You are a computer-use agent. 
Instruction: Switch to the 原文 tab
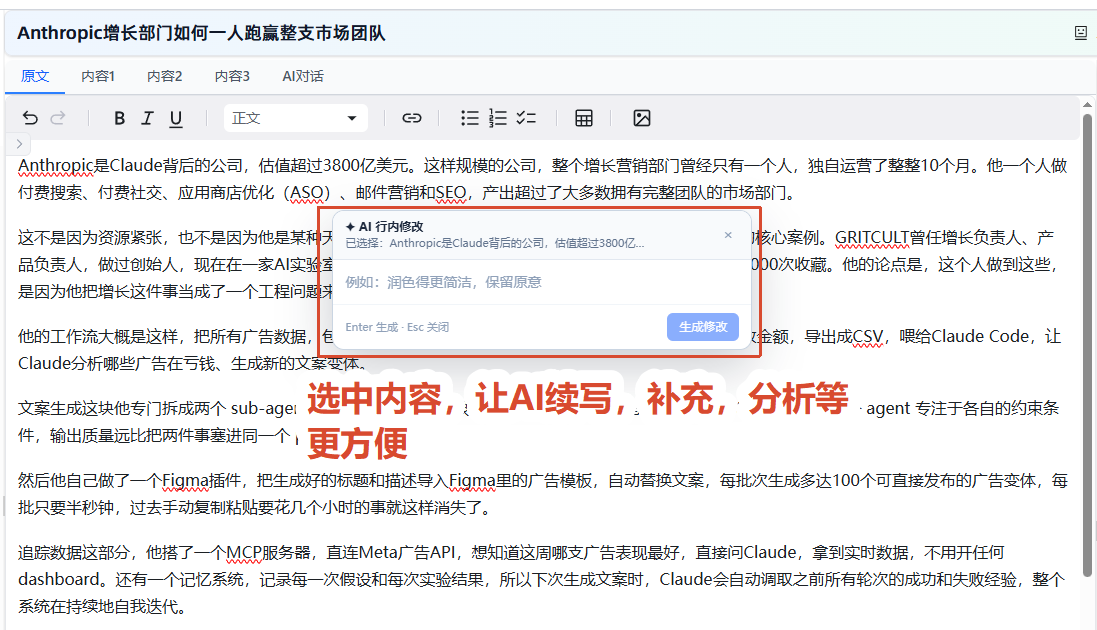35,76
